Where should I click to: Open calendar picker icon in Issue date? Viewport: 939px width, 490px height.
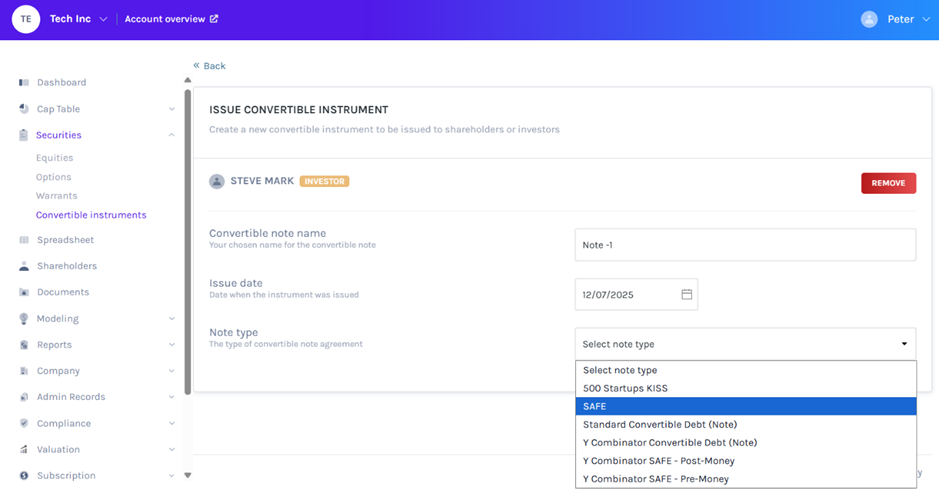[687, 295]
